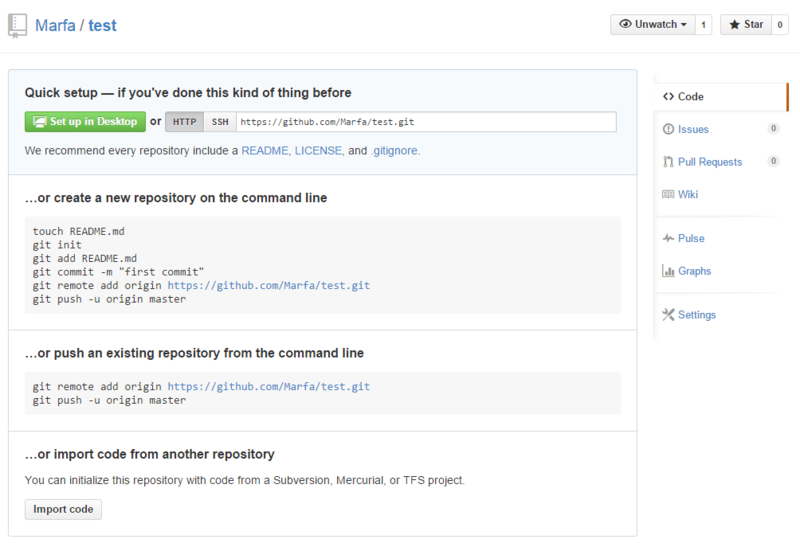Click the Code brackets icon
This screenshot has width=800, height=543.
[x=668, y=96]
